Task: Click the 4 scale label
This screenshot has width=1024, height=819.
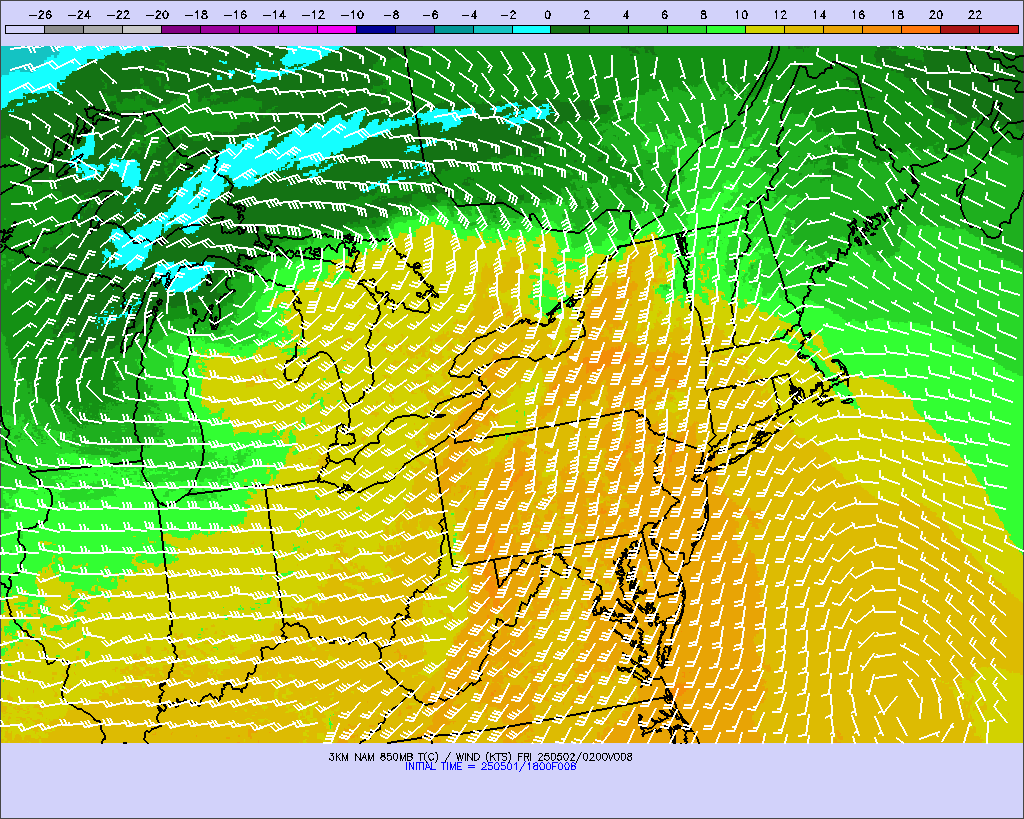Action: point(626,14)
